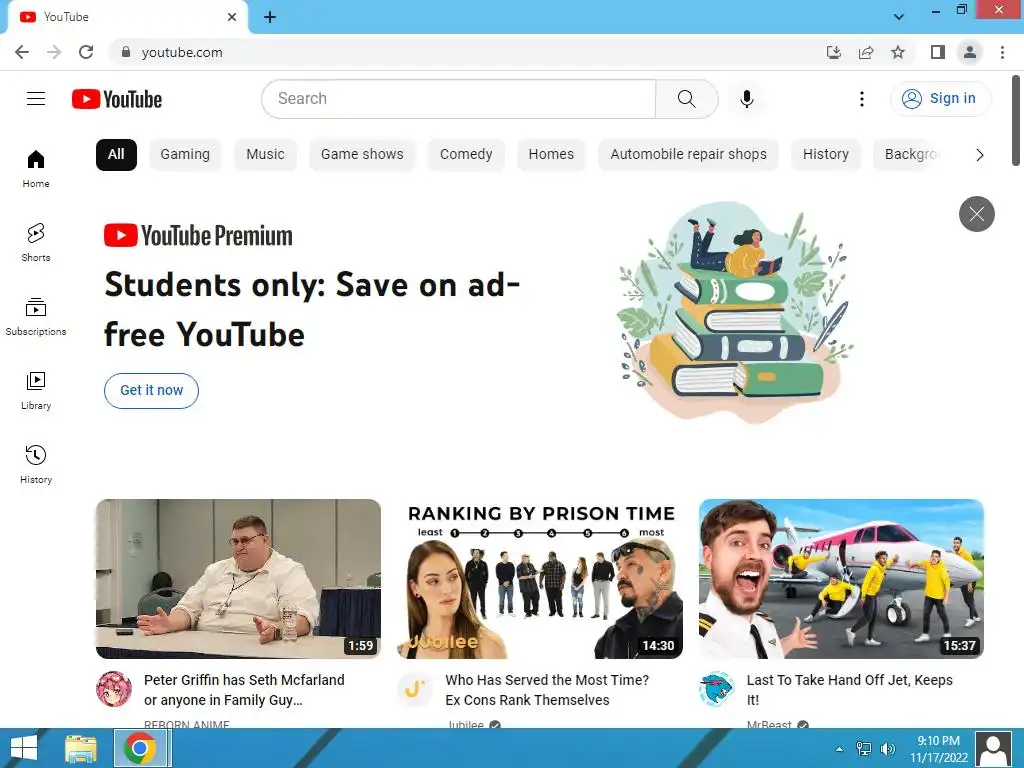Share this page from address bar
This screenshot has width=1024, height=768.
coord(866,52)
